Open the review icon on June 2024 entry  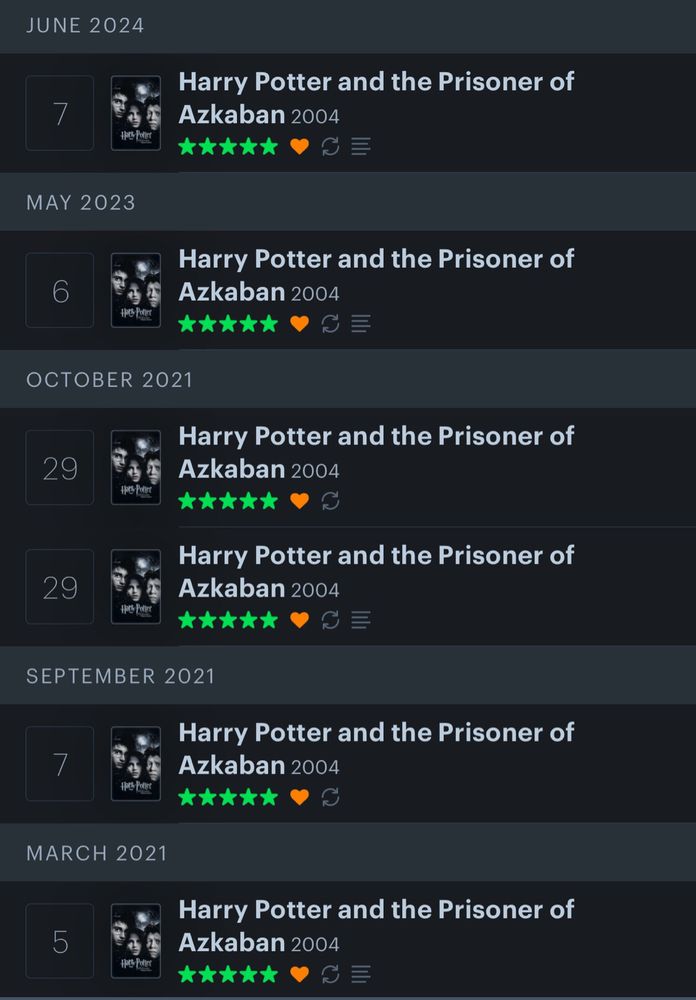point(360,147)
